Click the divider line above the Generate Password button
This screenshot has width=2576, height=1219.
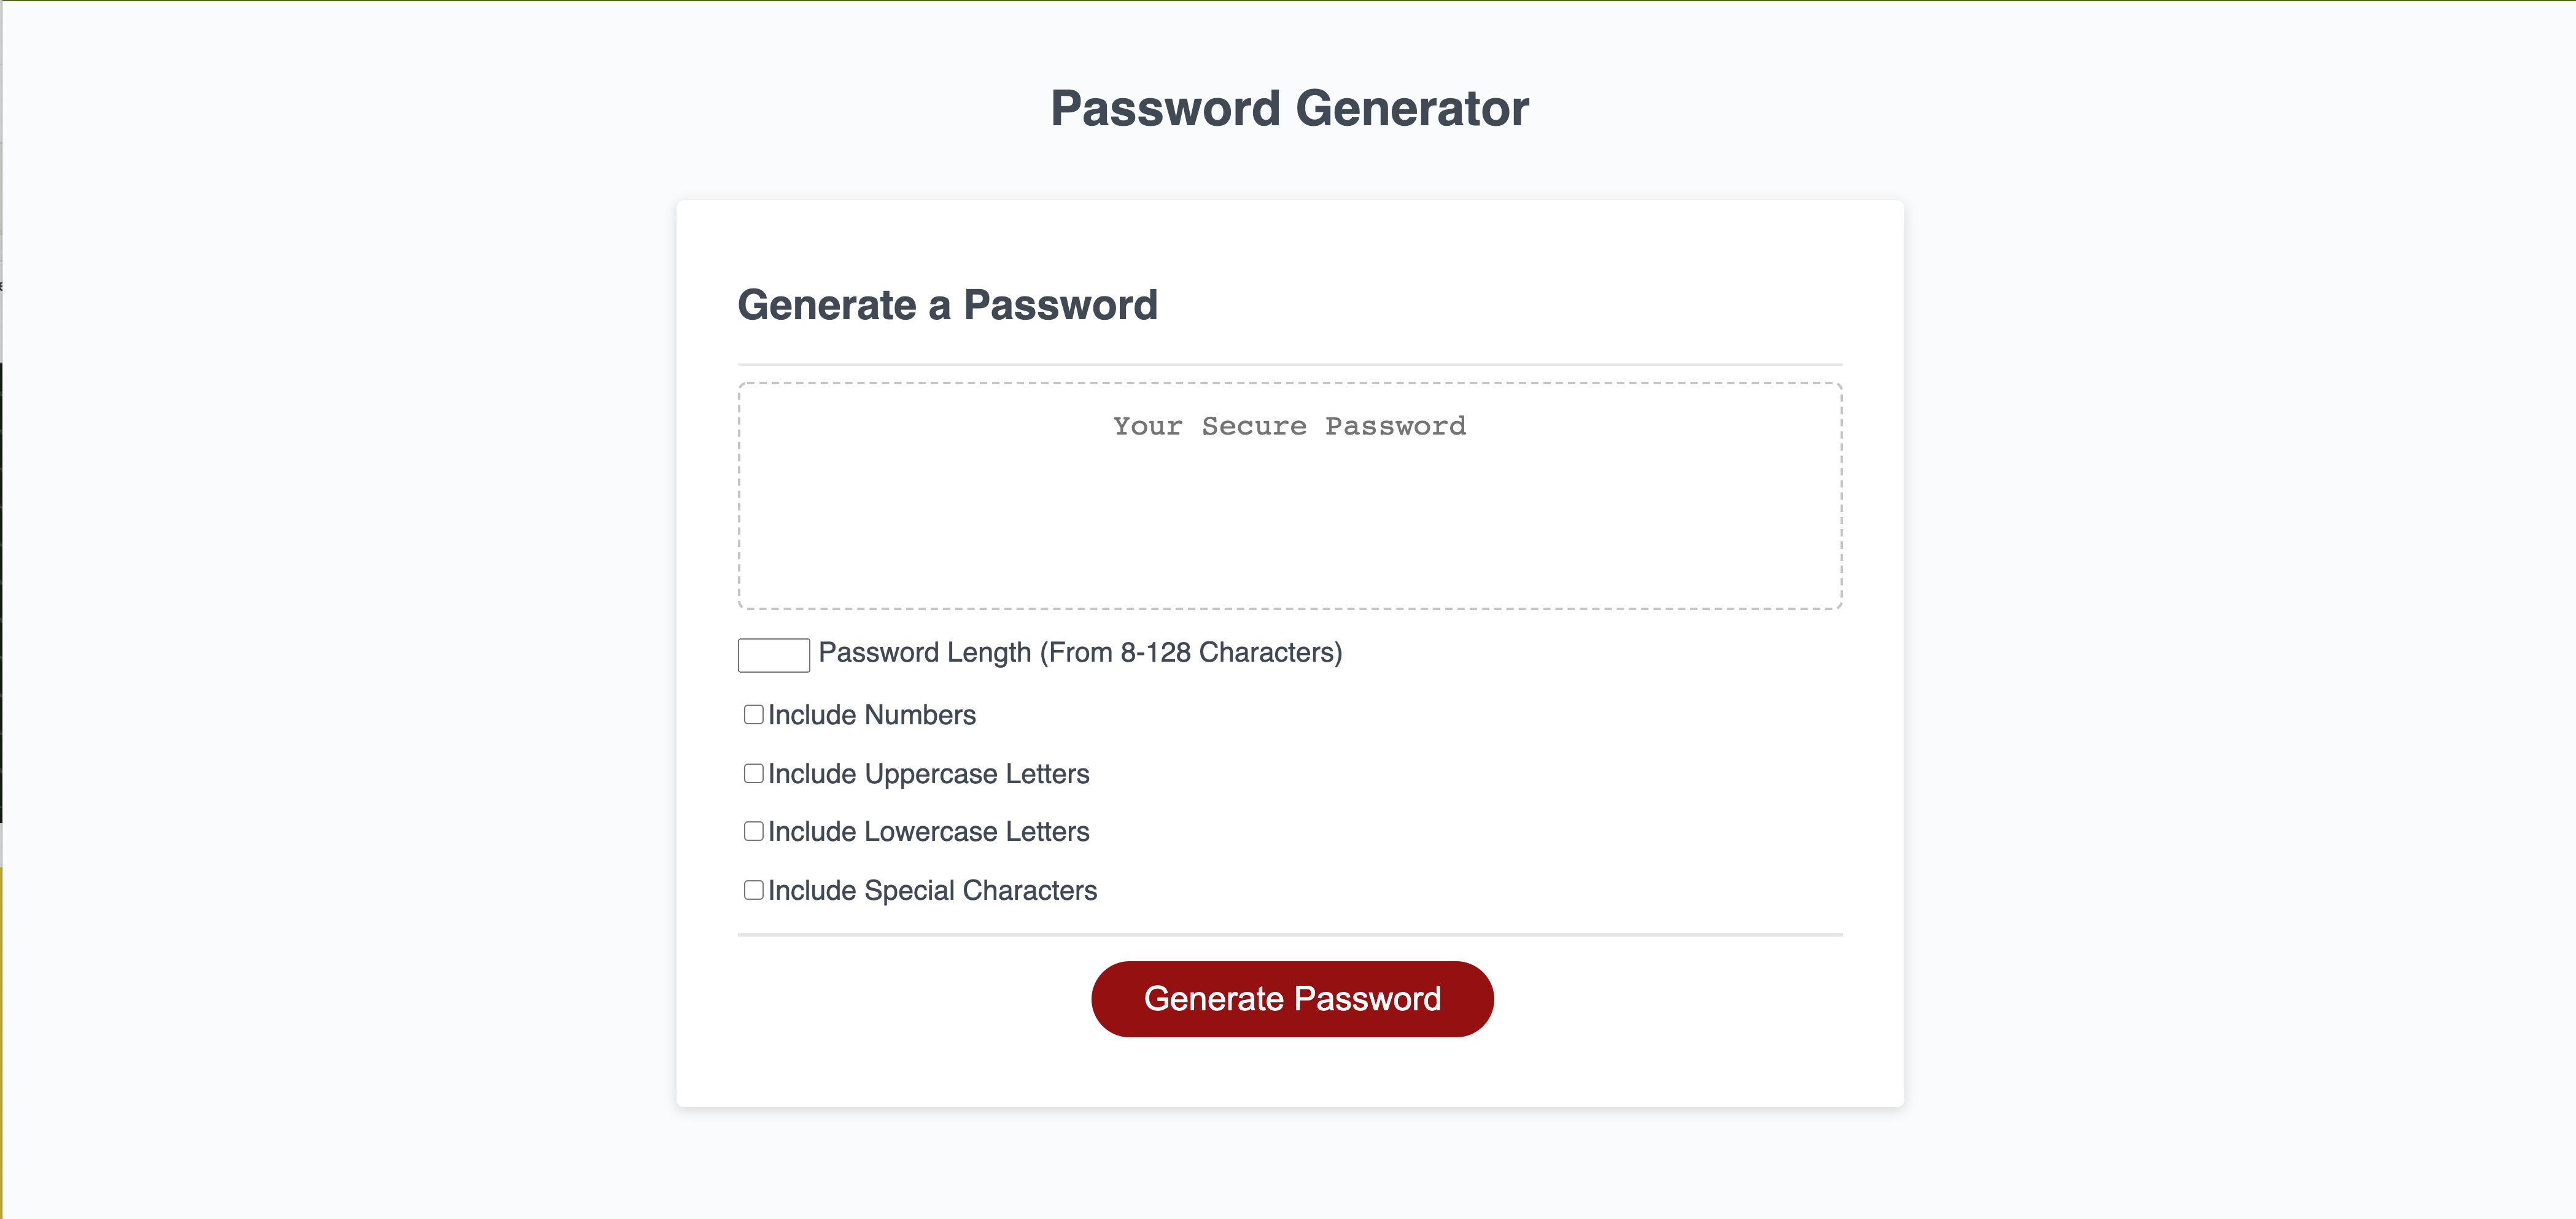(x=1290, y=935)
